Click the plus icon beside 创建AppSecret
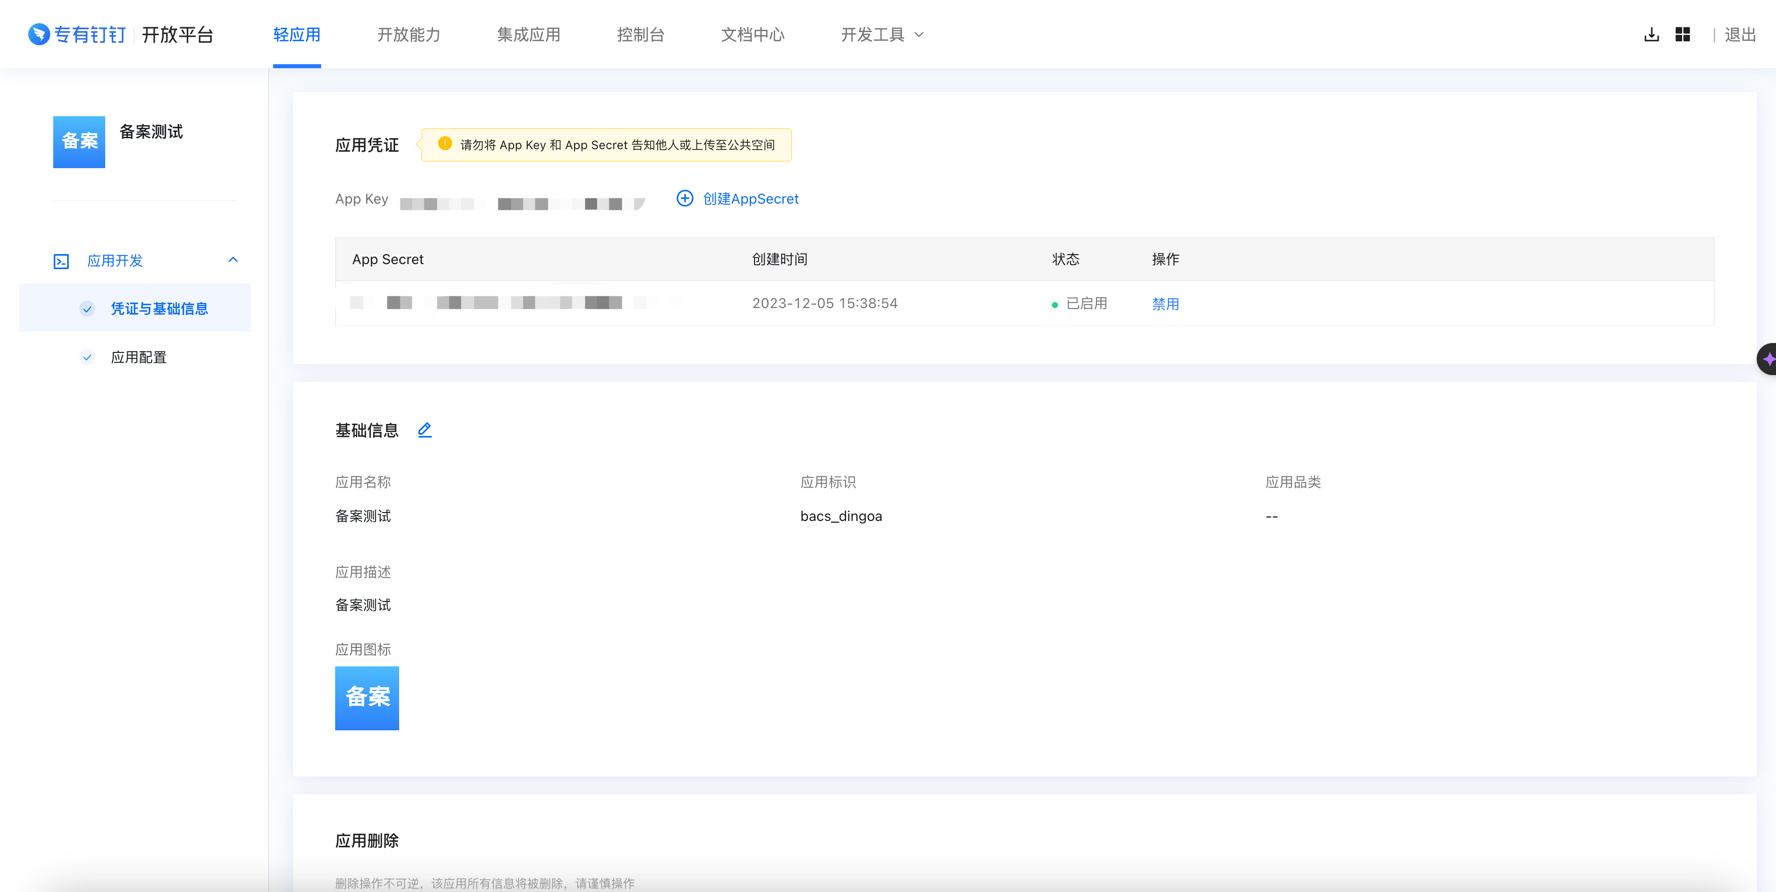Image resolution: width=1776 pixels, height=892 pixels. [685, 198]
